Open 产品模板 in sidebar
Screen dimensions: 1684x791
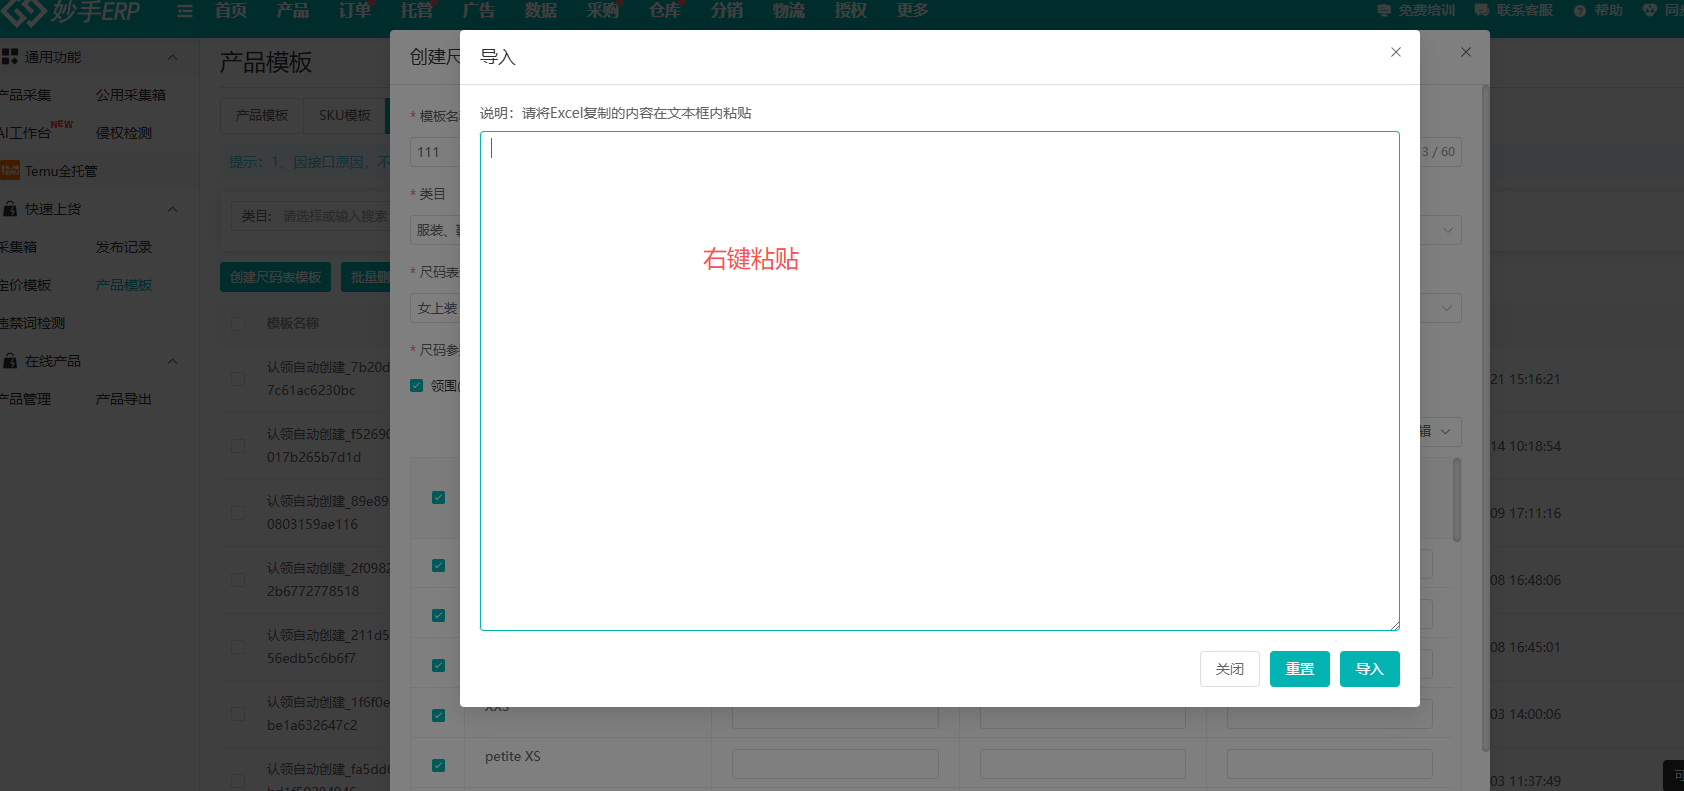click(x=124, y=285)
